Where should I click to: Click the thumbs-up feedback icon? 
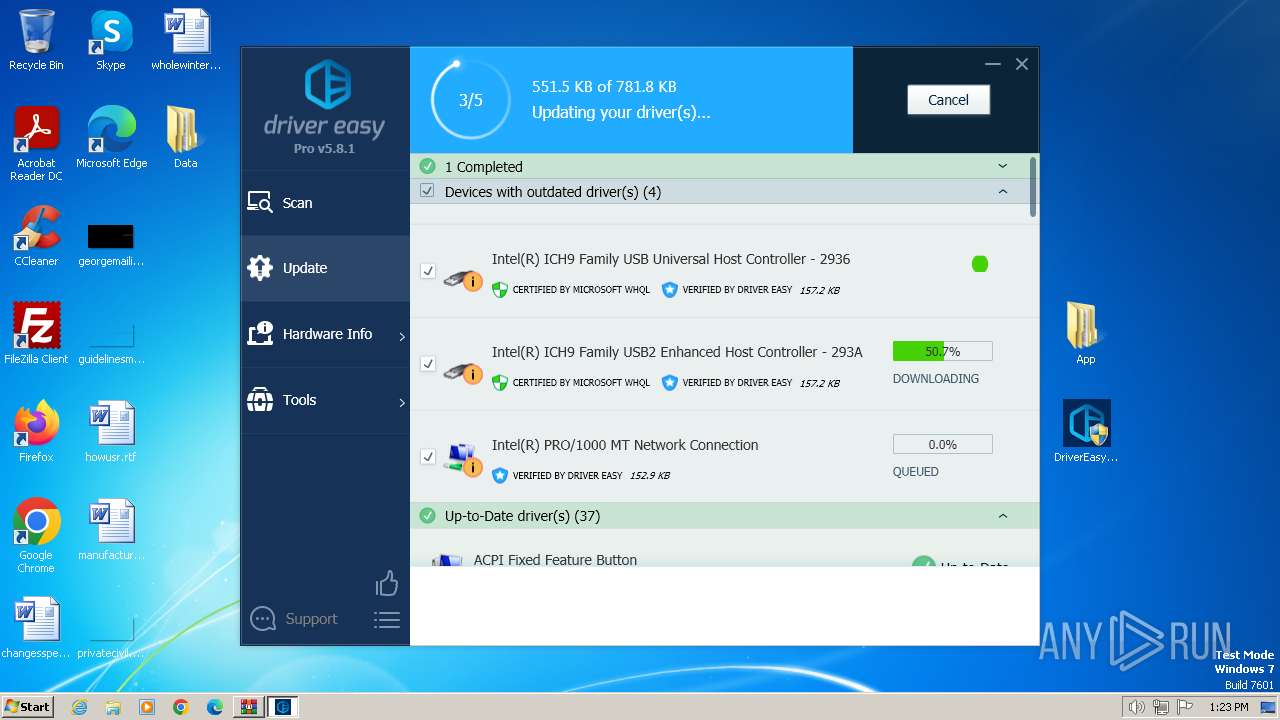pyautogui.click(x=387, y=583)
